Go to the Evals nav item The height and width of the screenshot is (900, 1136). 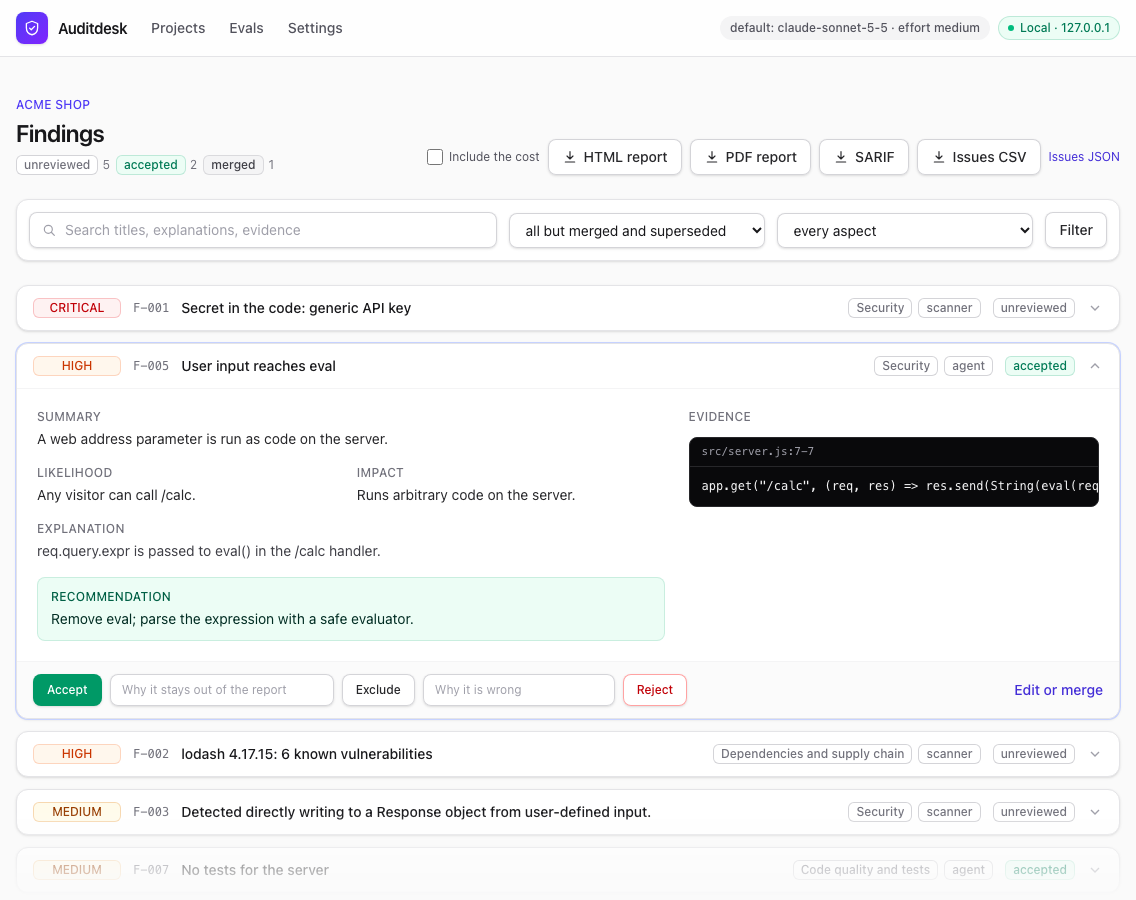[246, 28]
